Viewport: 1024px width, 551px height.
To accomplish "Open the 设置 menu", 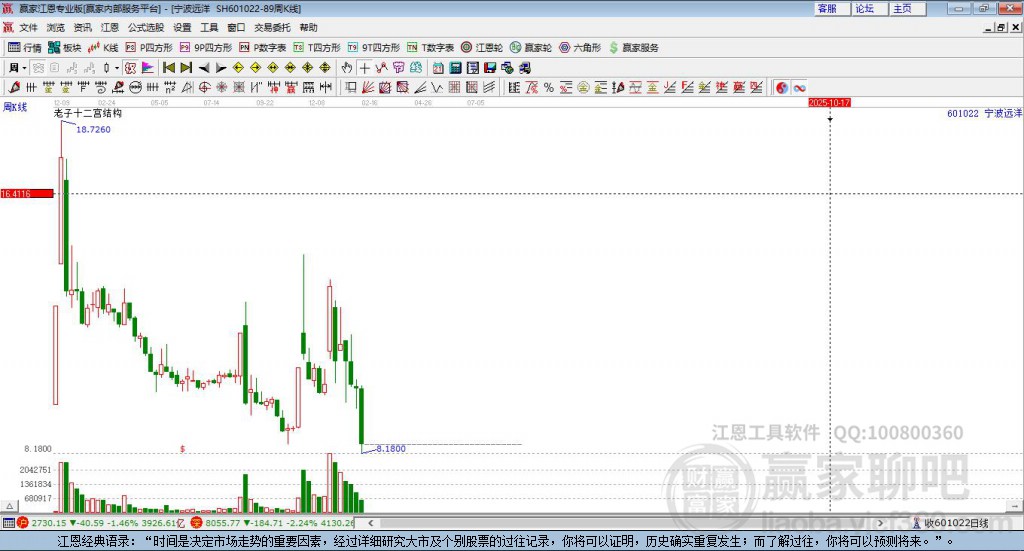I will click(182, 27).
